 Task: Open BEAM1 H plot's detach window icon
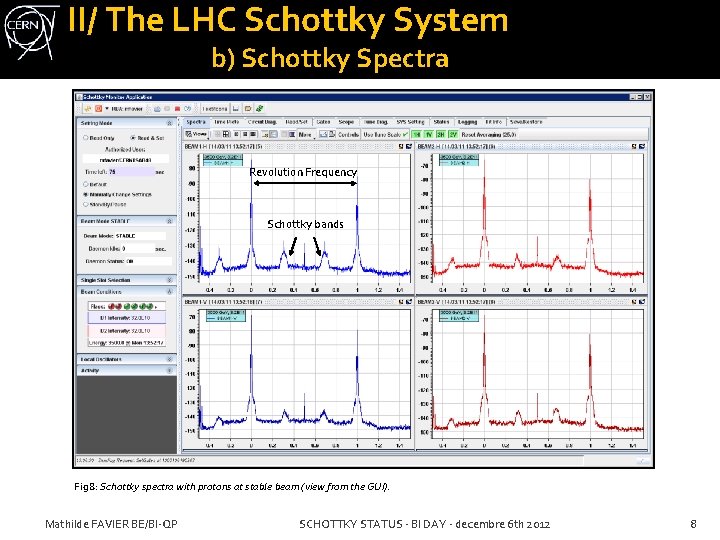(409, 146)
